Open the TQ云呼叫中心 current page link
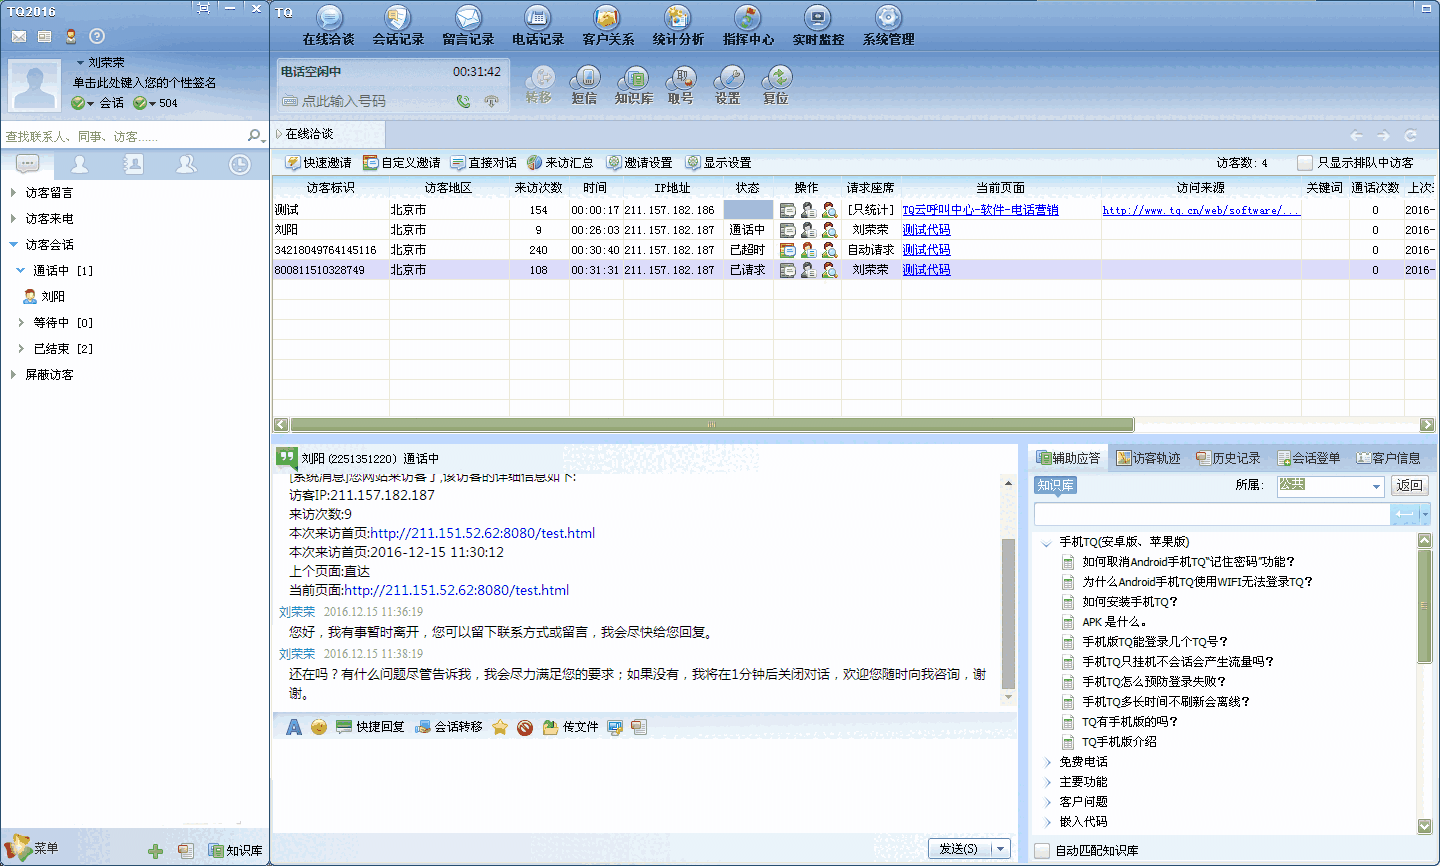Screen dimensions: 1440x866 (x=980, y=210)
